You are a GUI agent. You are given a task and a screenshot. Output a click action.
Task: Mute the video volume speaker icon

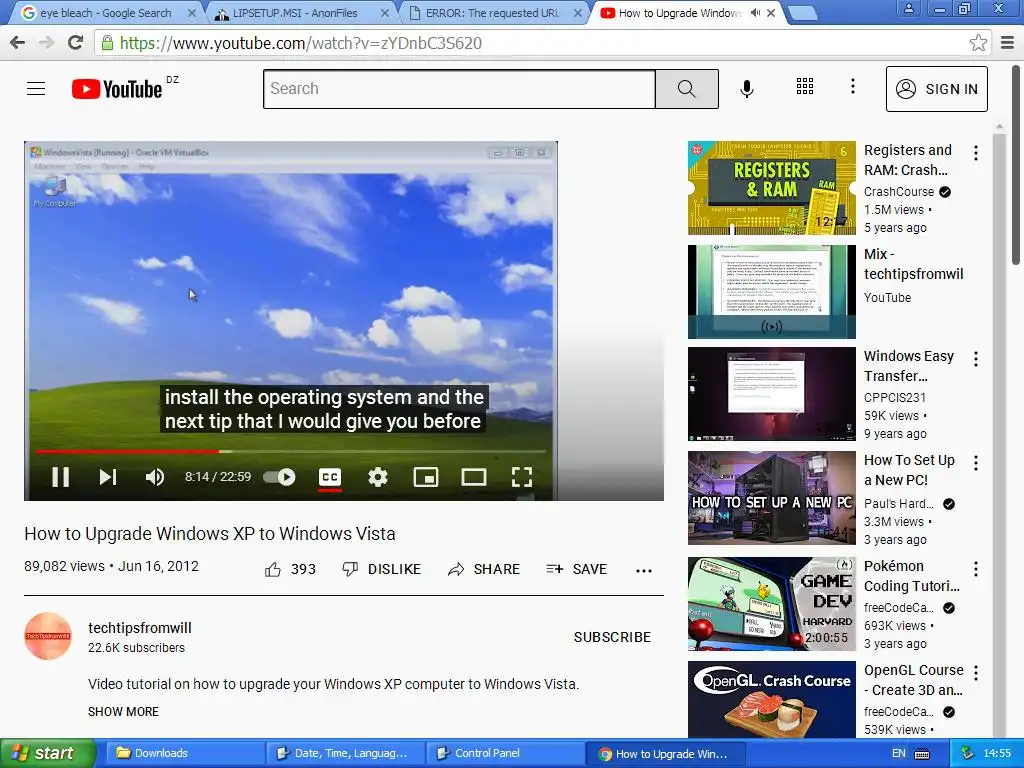coord(155,477)
